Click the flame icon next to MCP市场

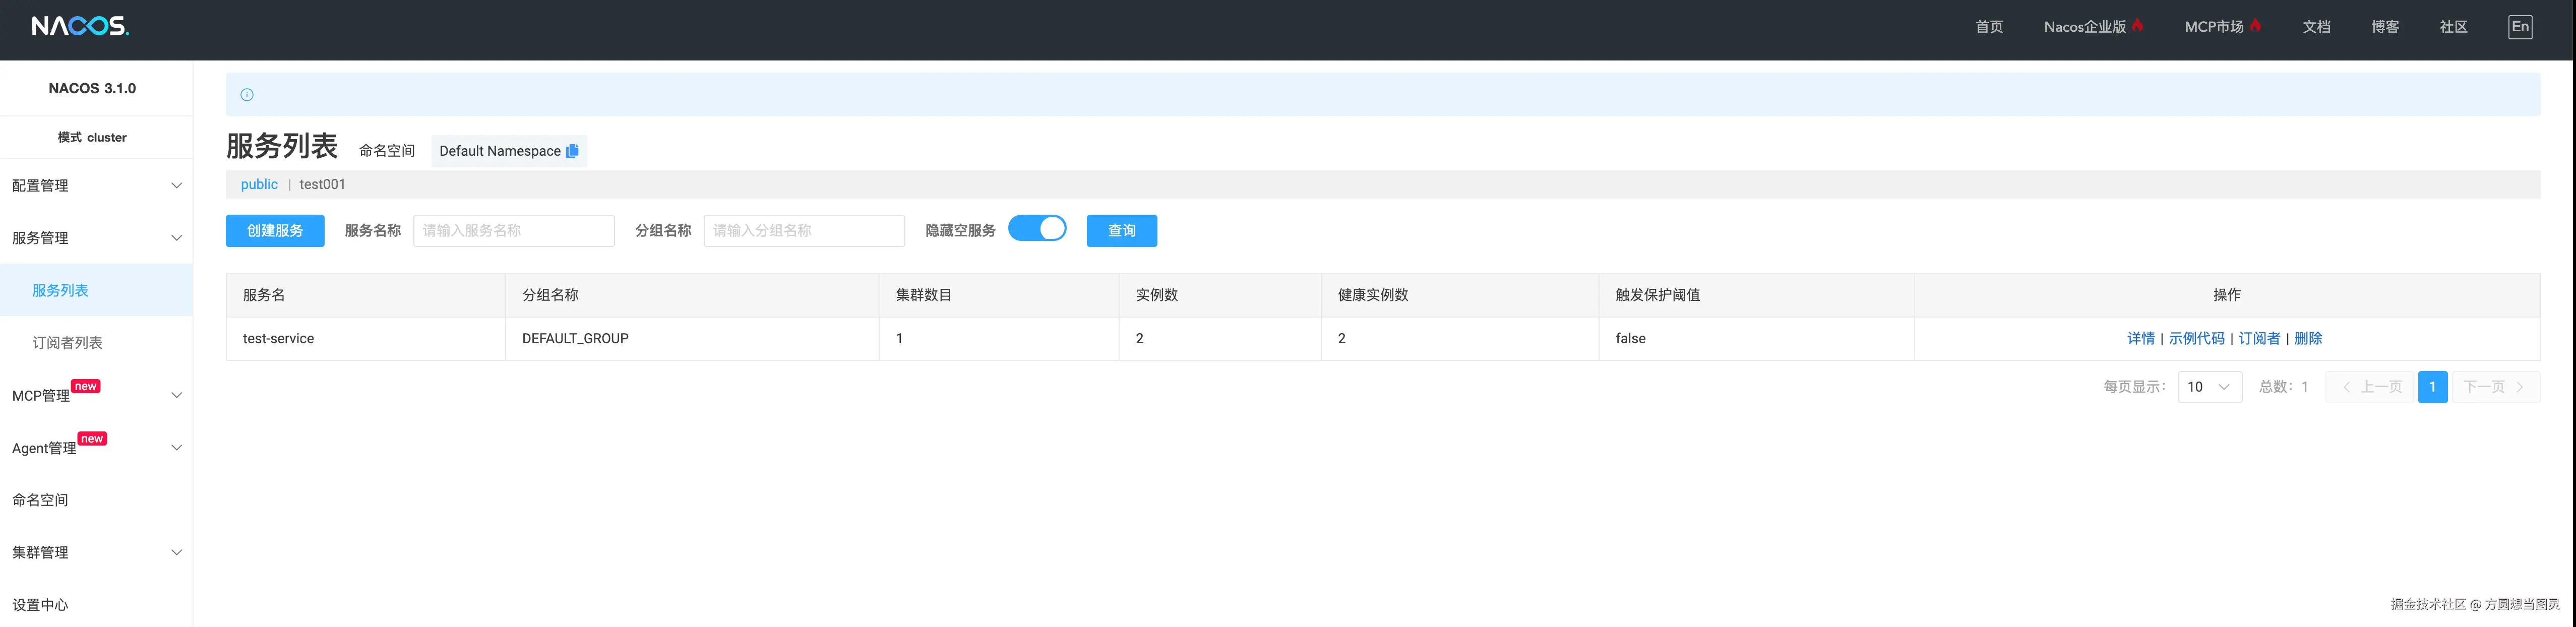pyautogui.click(x=2255, y=25)
